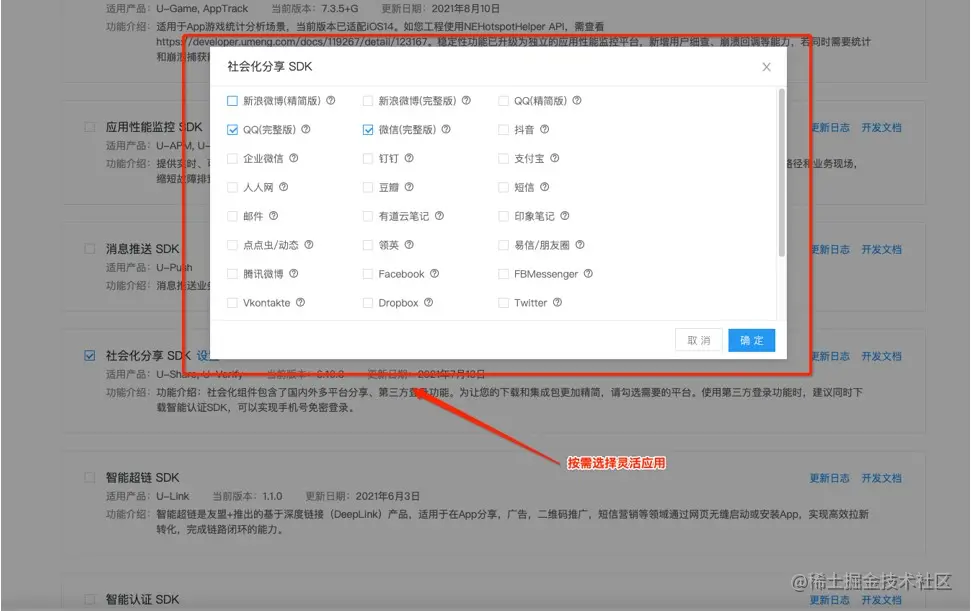The height and width of the screenshot is (611, 971).
Task: Click the dialog's vertical scrollbar
Action: click(x=782, y=172)
